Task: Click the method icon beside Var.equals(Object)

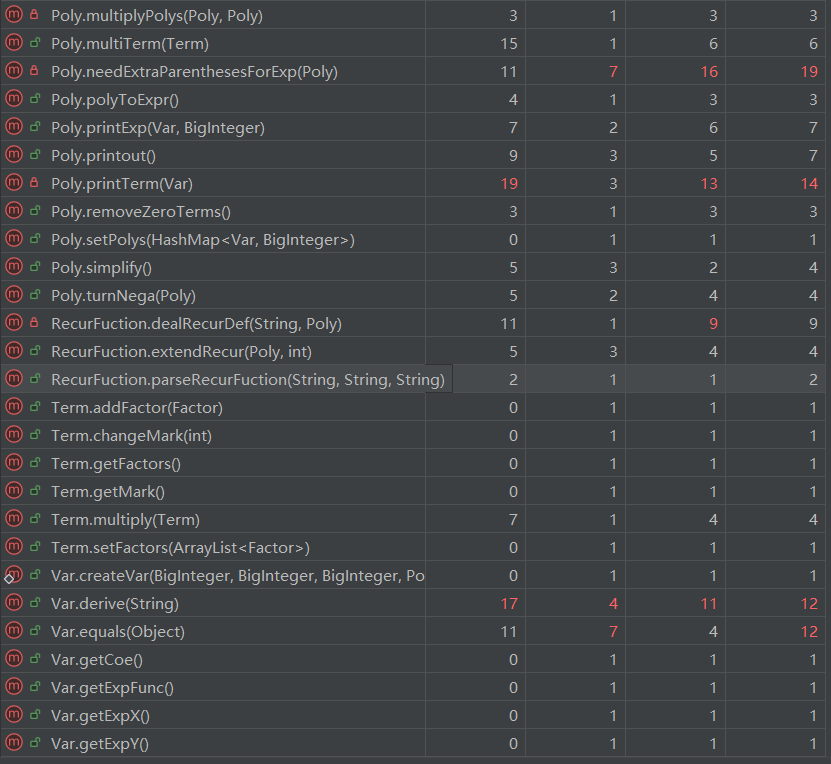Action: (14, 631)
